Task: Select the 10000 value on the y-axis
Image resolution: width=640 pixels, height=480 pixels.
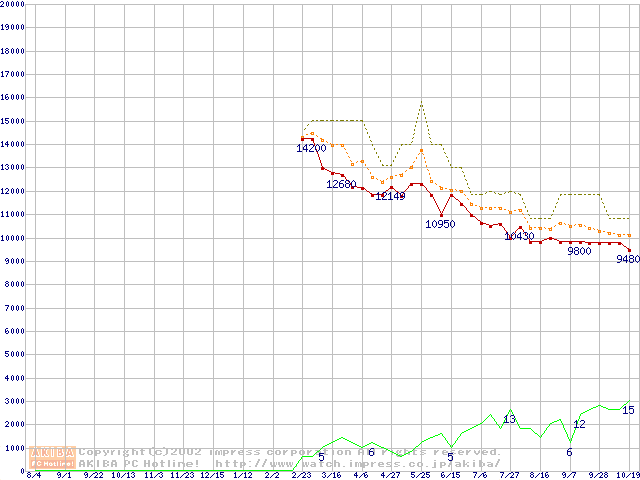Action: 12,238
